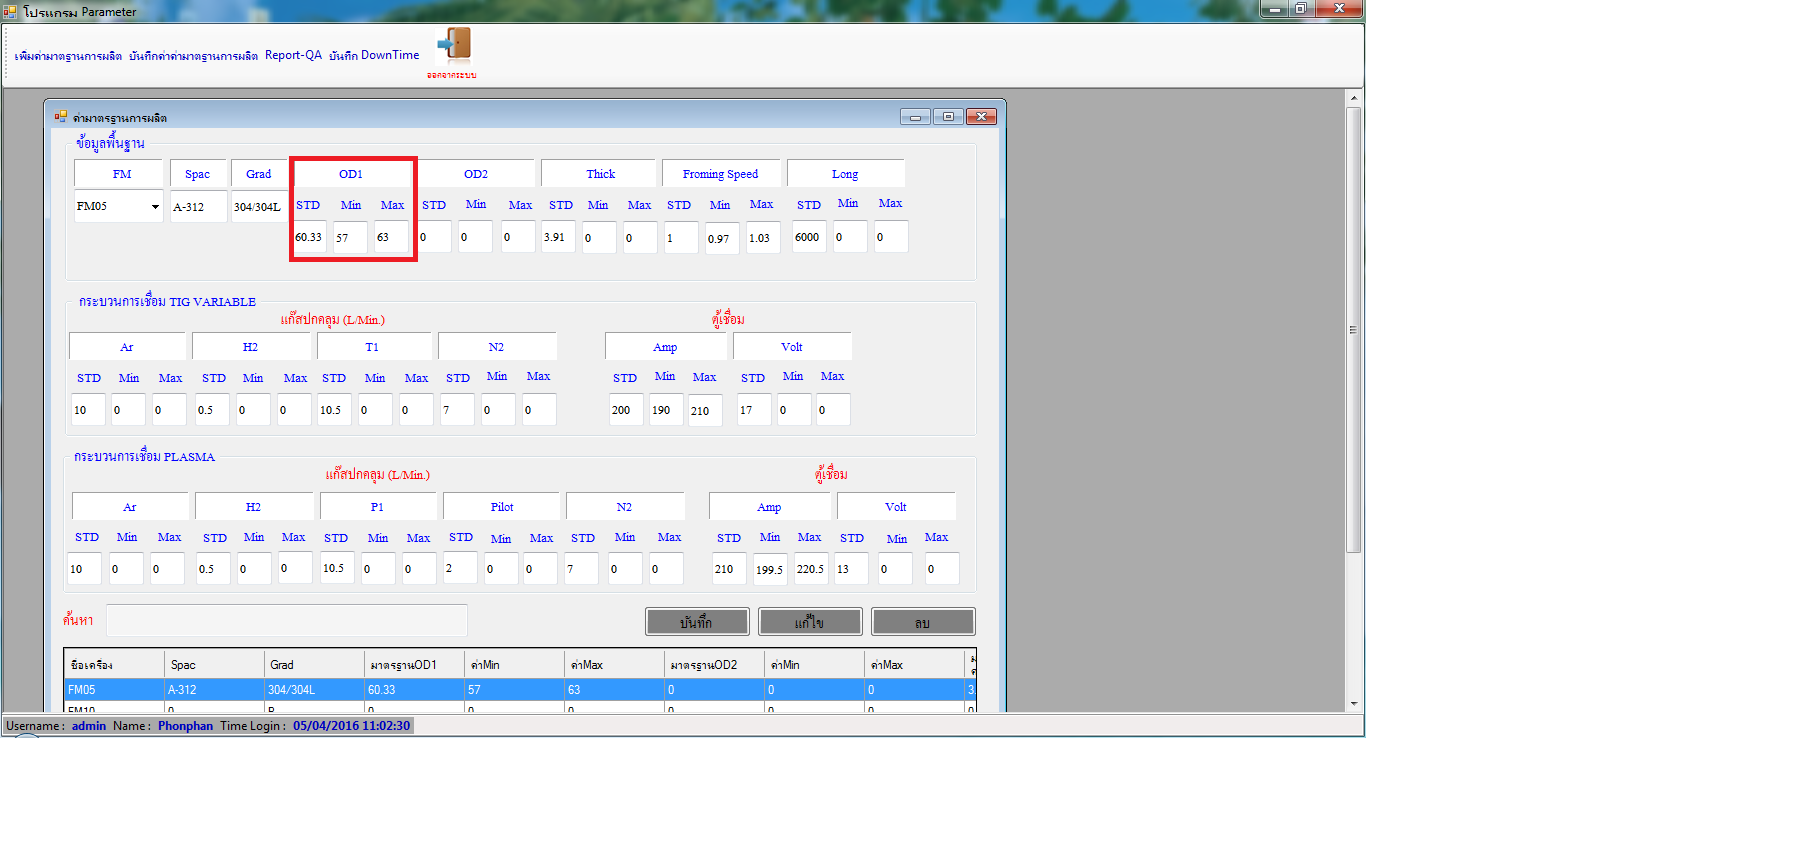Select the Thick STD field 3.91
Screen dimensions: 1808x864
[558, 237]
